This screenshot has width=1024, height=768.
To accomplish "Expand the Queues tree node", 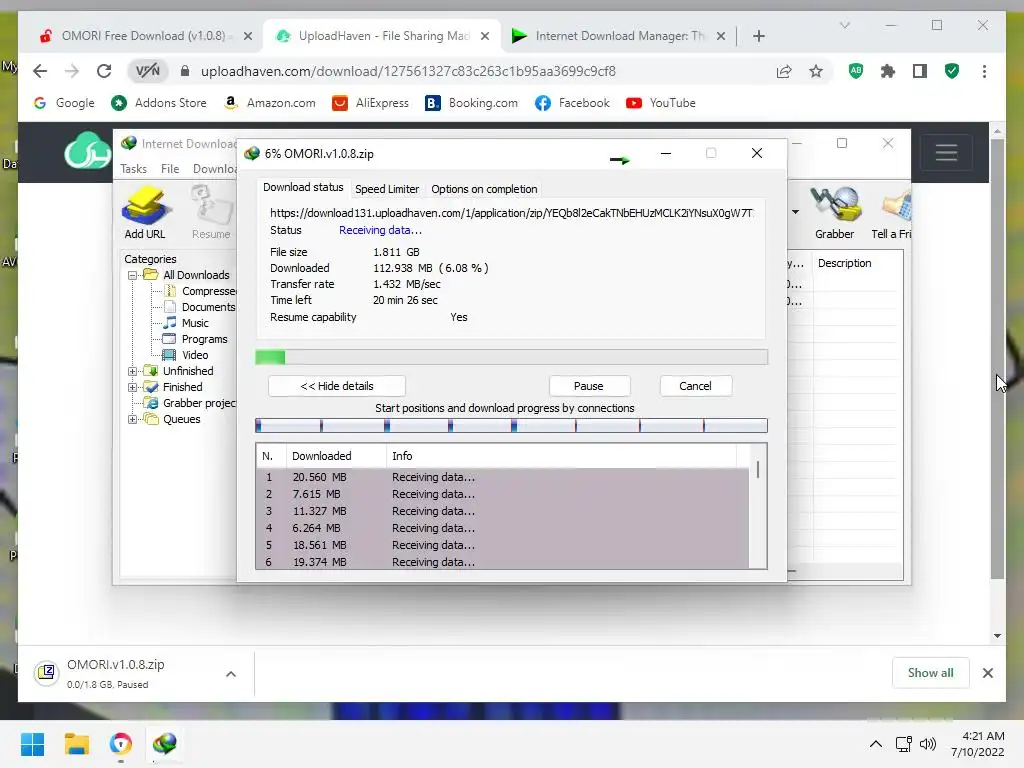I will [133, 419].
